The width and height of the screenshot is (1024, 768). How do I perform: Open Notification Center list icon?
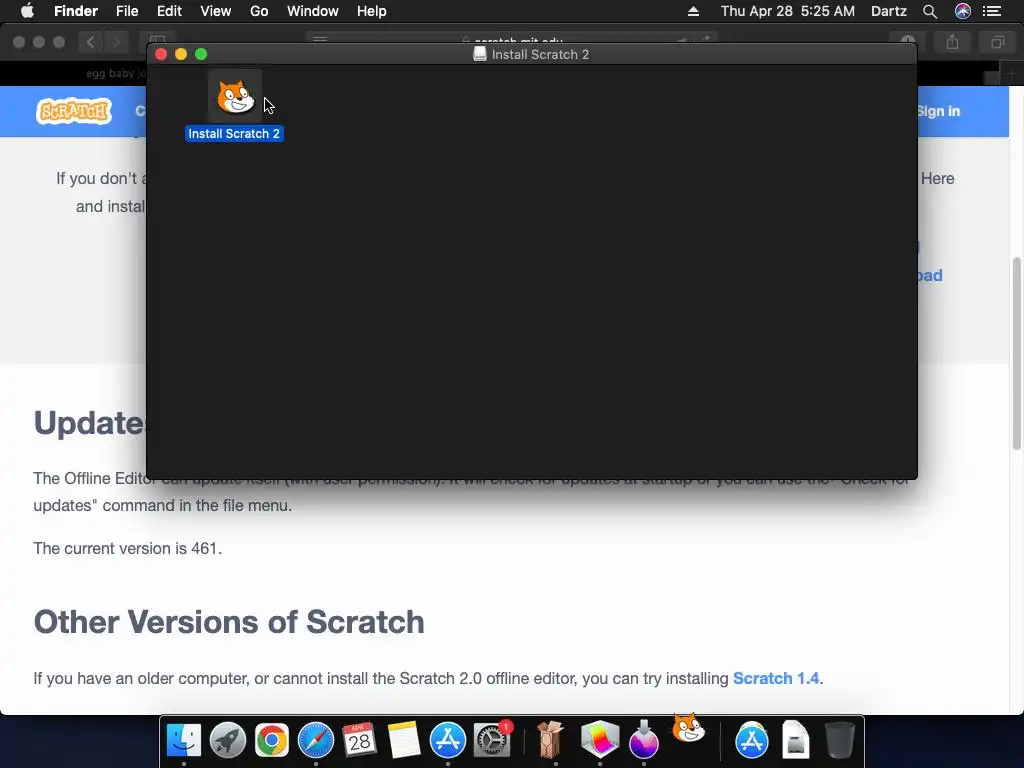click(992, 11)
